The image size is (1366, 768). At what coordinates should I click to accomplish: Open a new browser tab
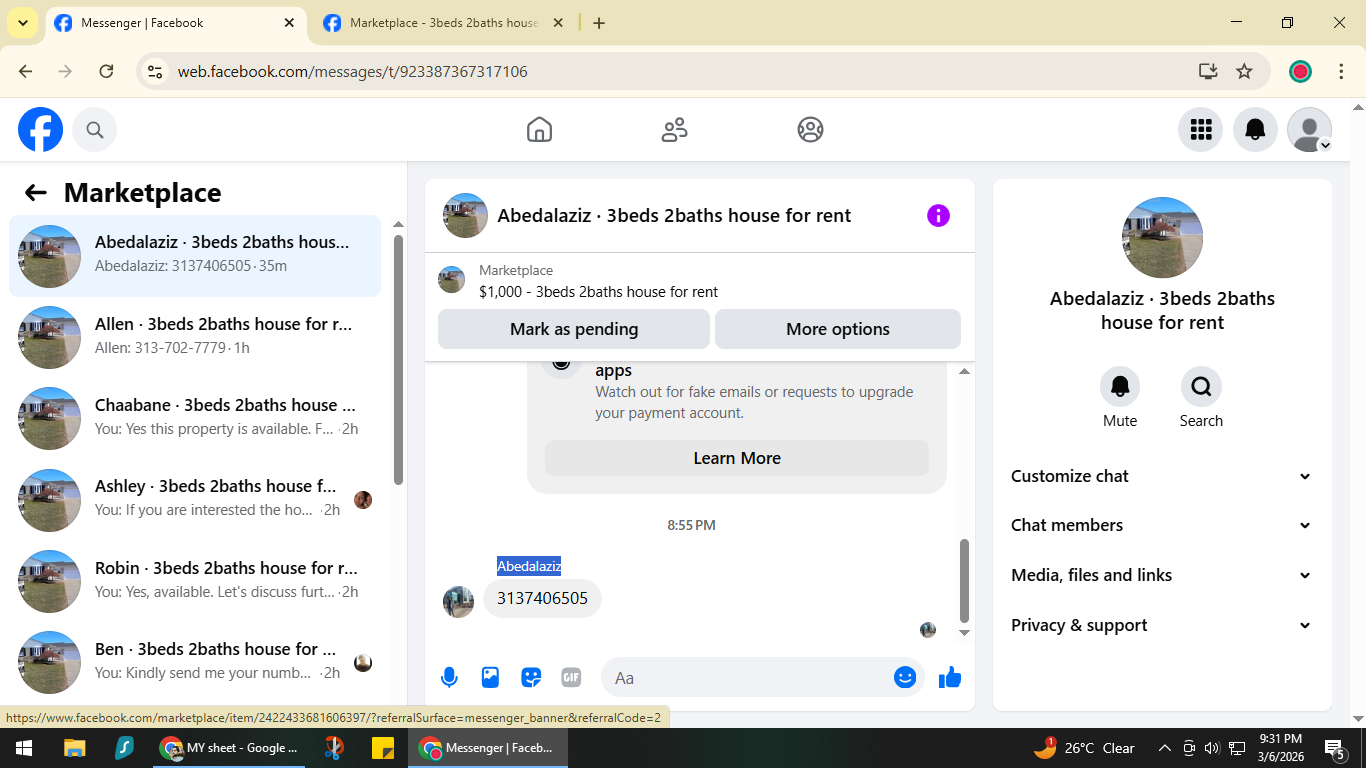(599, 23)
